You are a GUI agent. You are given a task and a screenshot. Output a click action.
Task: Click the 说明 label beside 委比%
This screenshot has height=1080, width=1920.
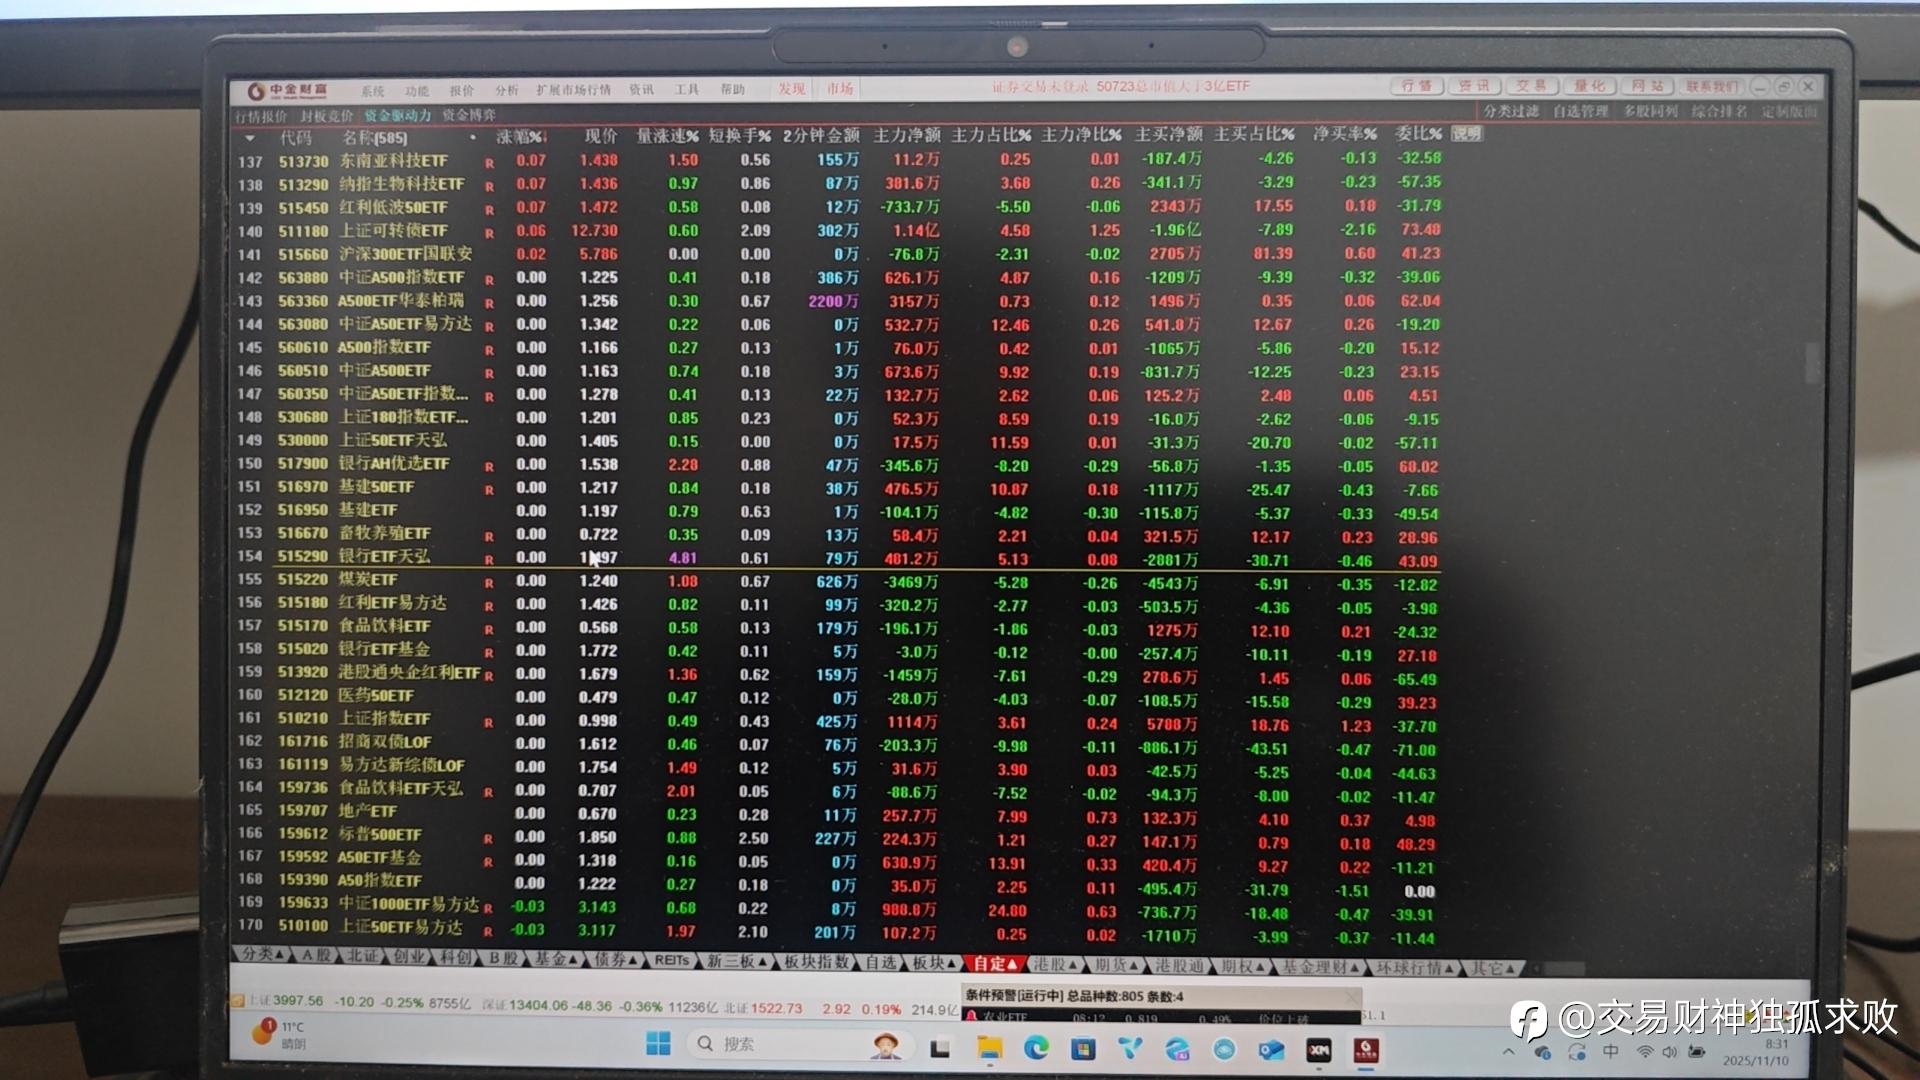(1466, 133)
